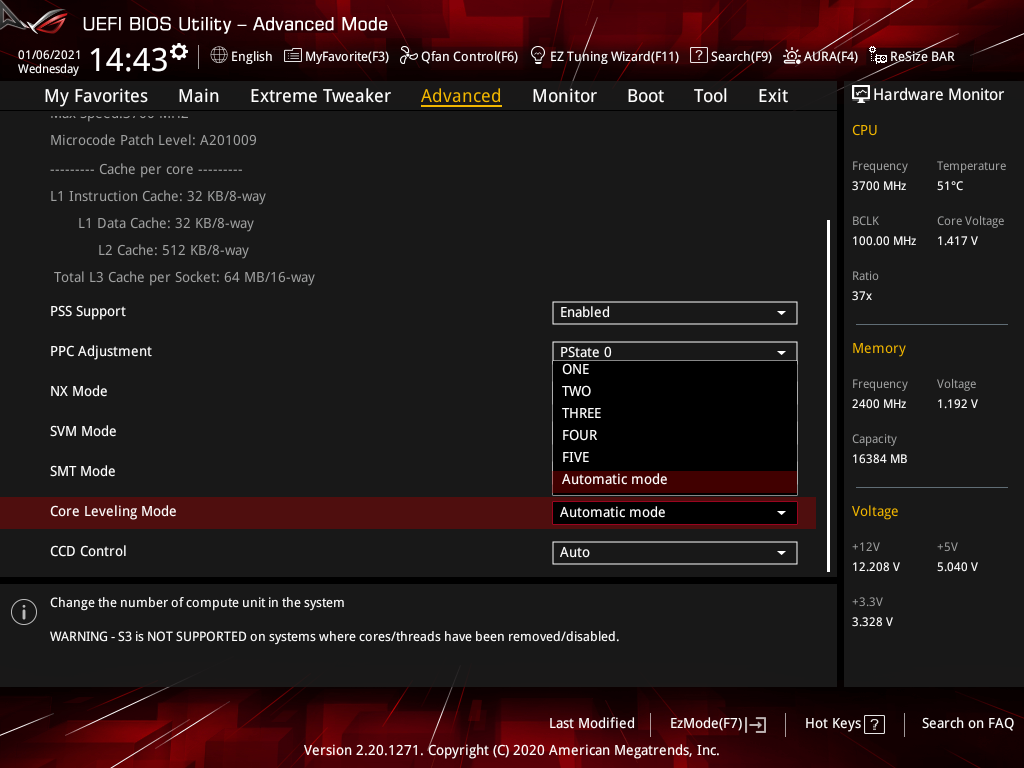Viewport: 1024px width, 768px height.
Task: Pick Automatic mode in the dropdown list
Action: pyautogui.click(x=674, y=480)
